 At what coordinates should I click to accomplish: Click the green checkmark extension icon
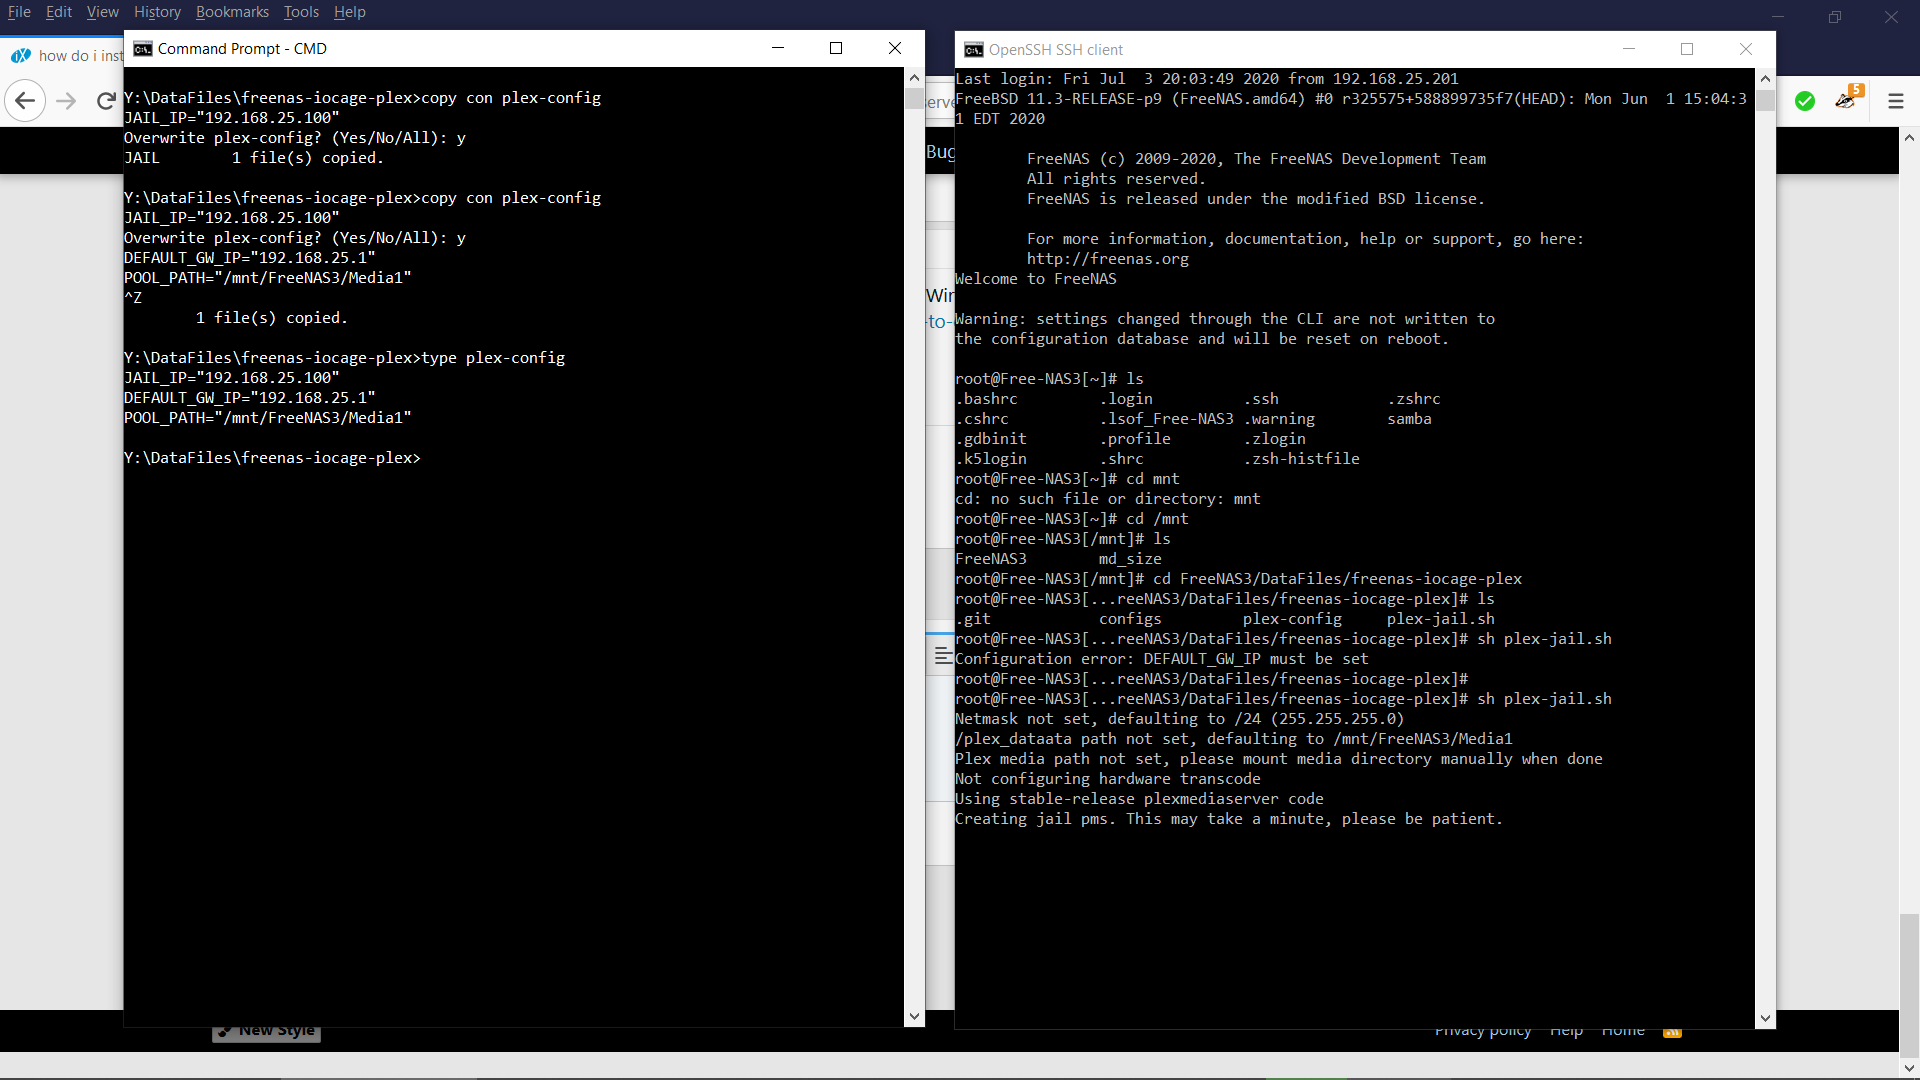point(1805,101)
